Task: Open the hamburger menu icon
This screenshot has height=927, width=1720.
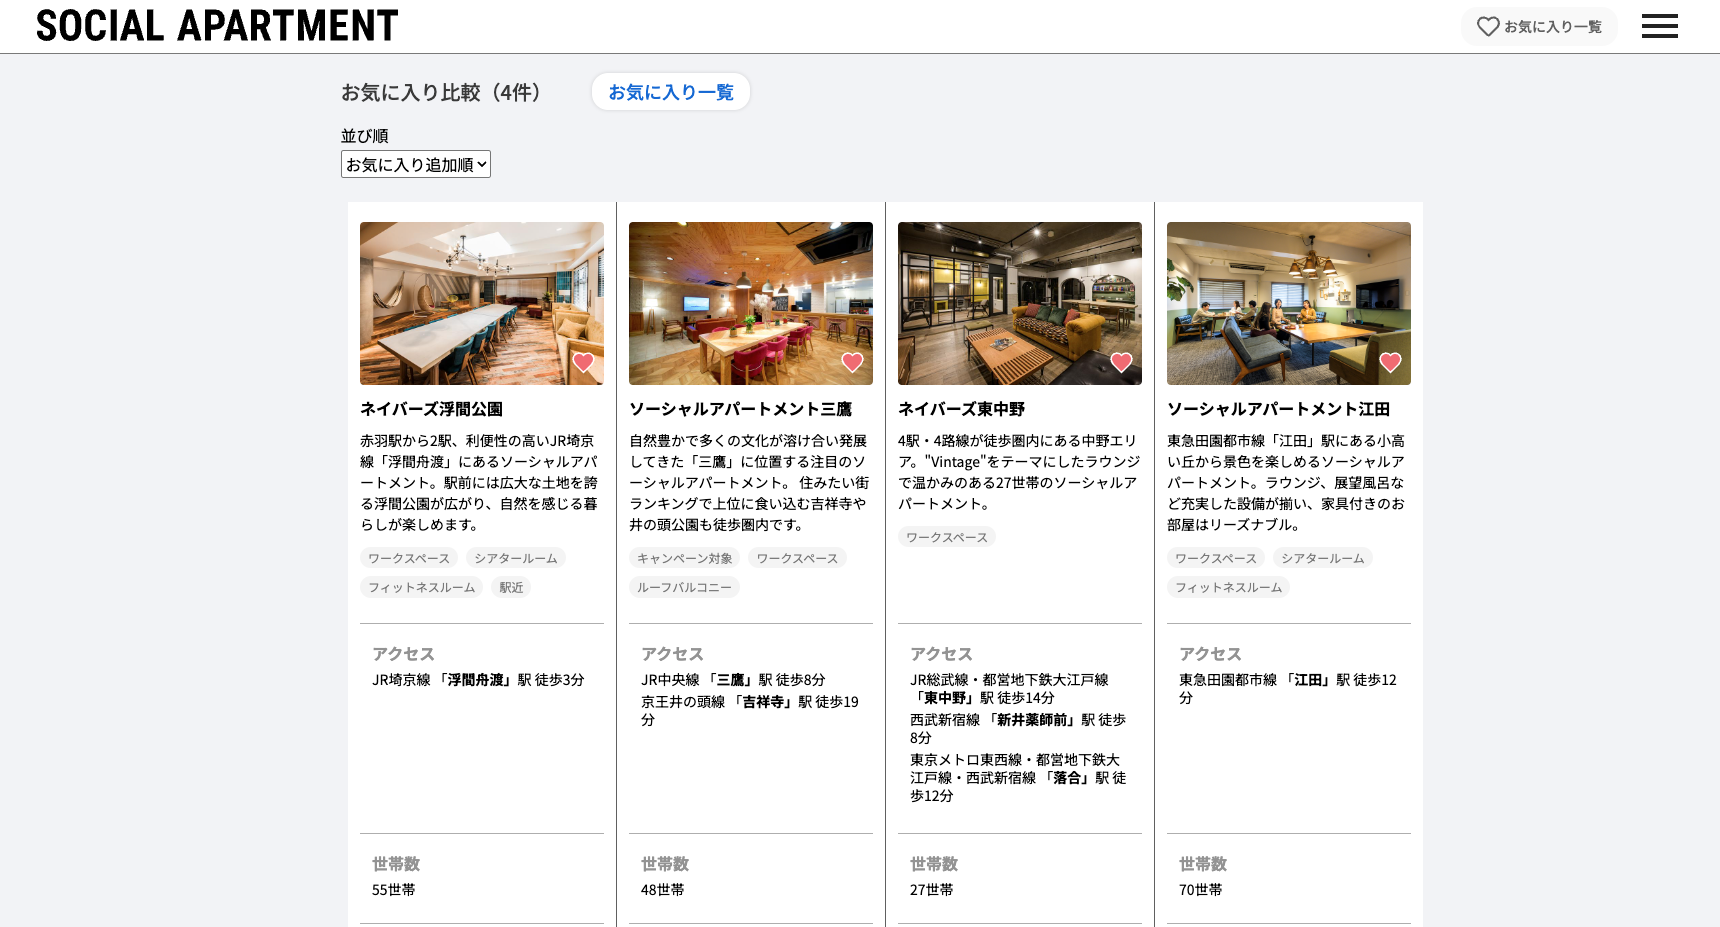Action: click(1659, 26)
